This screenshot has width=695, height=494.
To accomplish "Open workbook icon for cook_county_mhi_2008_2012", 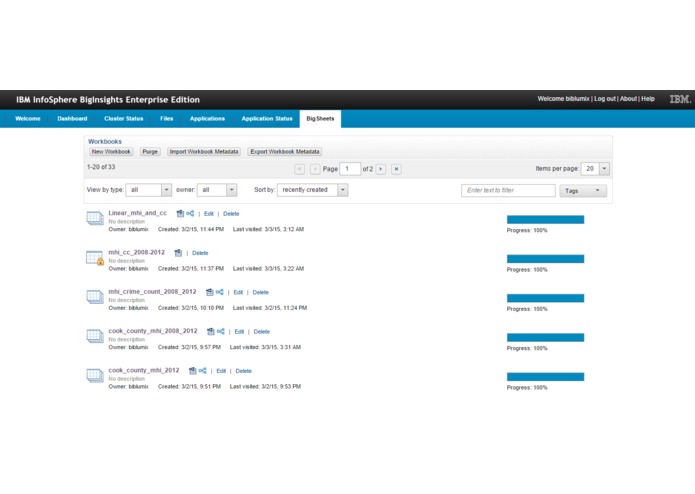I will coord(95,336).
